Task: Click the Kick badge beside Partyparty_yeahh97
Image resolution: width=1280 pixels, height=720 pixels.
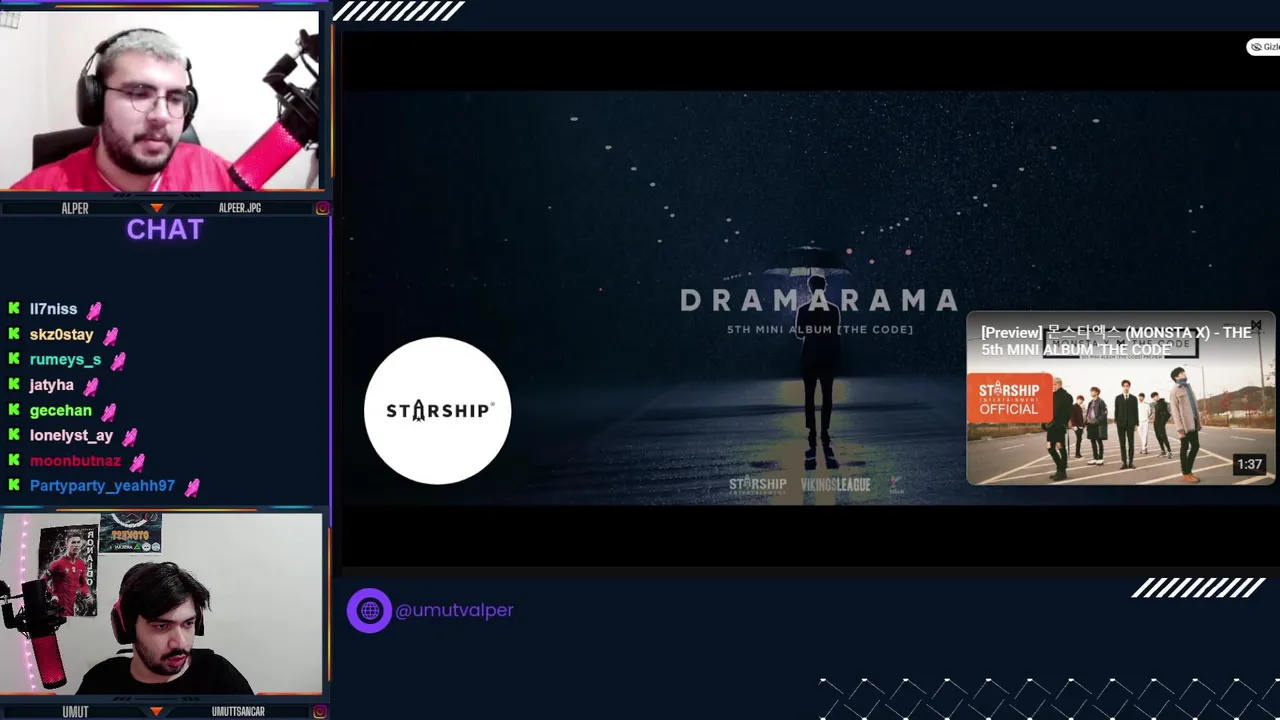Action: (14, 485)
